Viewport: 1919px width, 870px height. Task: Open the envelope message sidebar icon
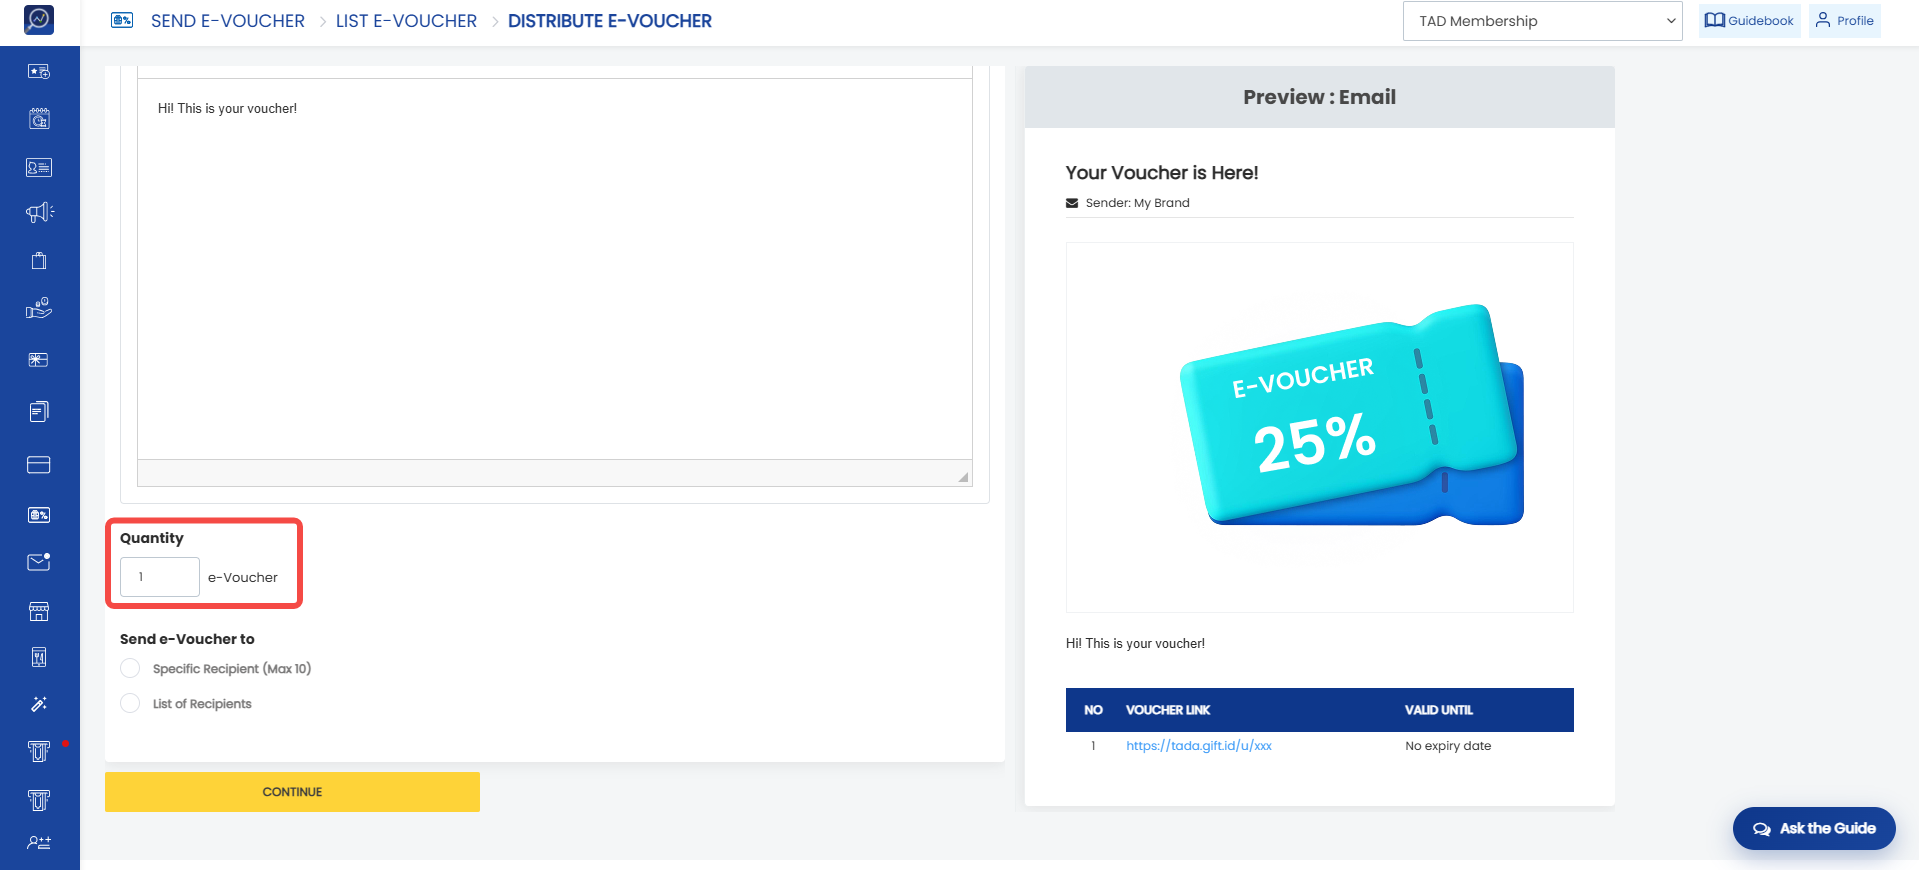point(39,562)
